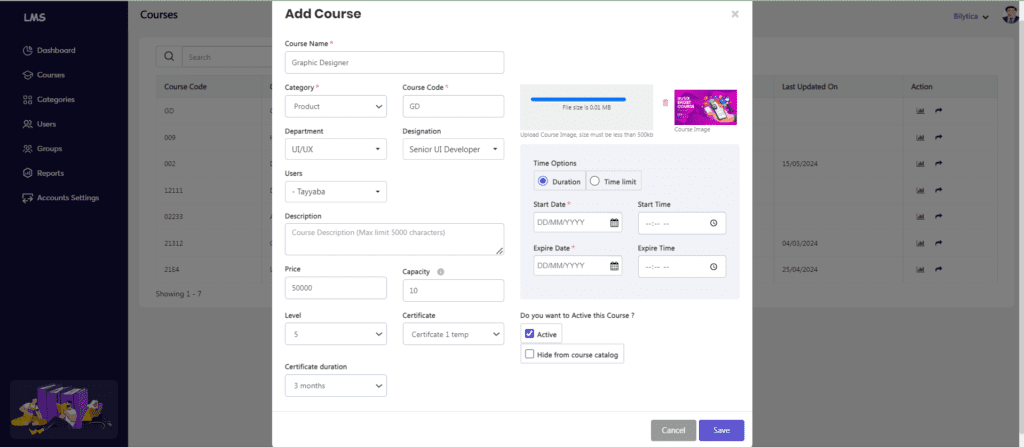
Task: Select the Time limit radio option
Action: (594, 182)
